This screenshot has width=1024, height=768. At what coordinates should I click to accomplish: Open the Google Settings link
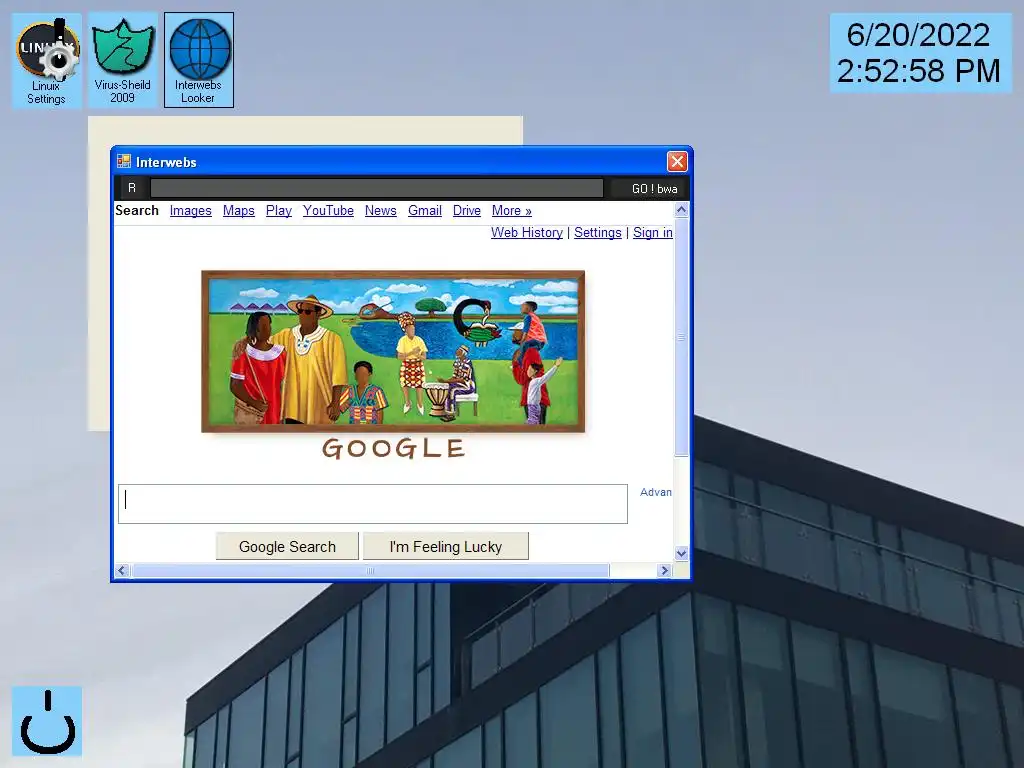598,232
